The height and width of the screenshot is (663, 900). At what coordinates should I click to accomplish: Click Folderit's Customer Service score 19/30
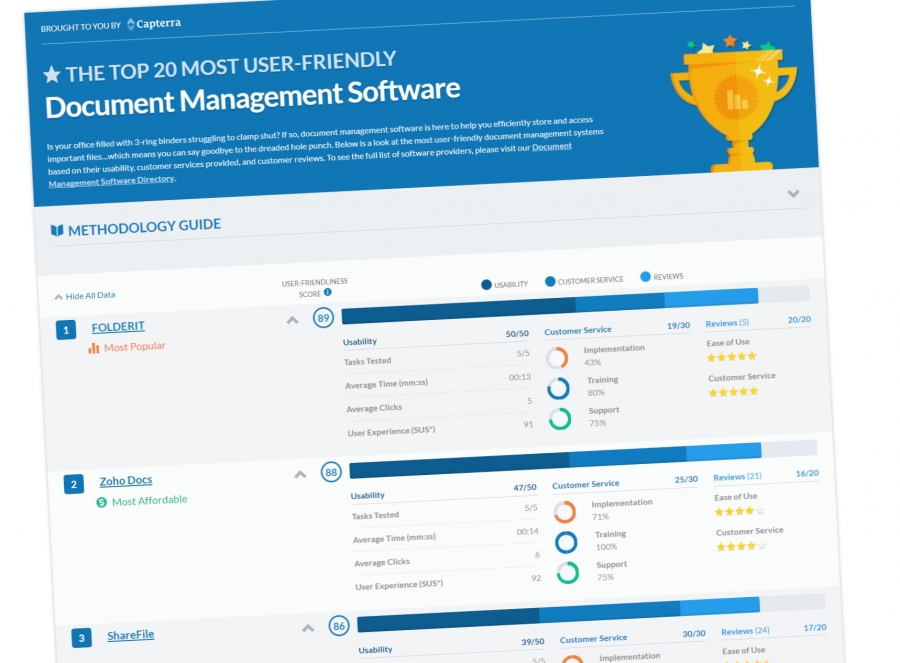[x=678, y=325]
